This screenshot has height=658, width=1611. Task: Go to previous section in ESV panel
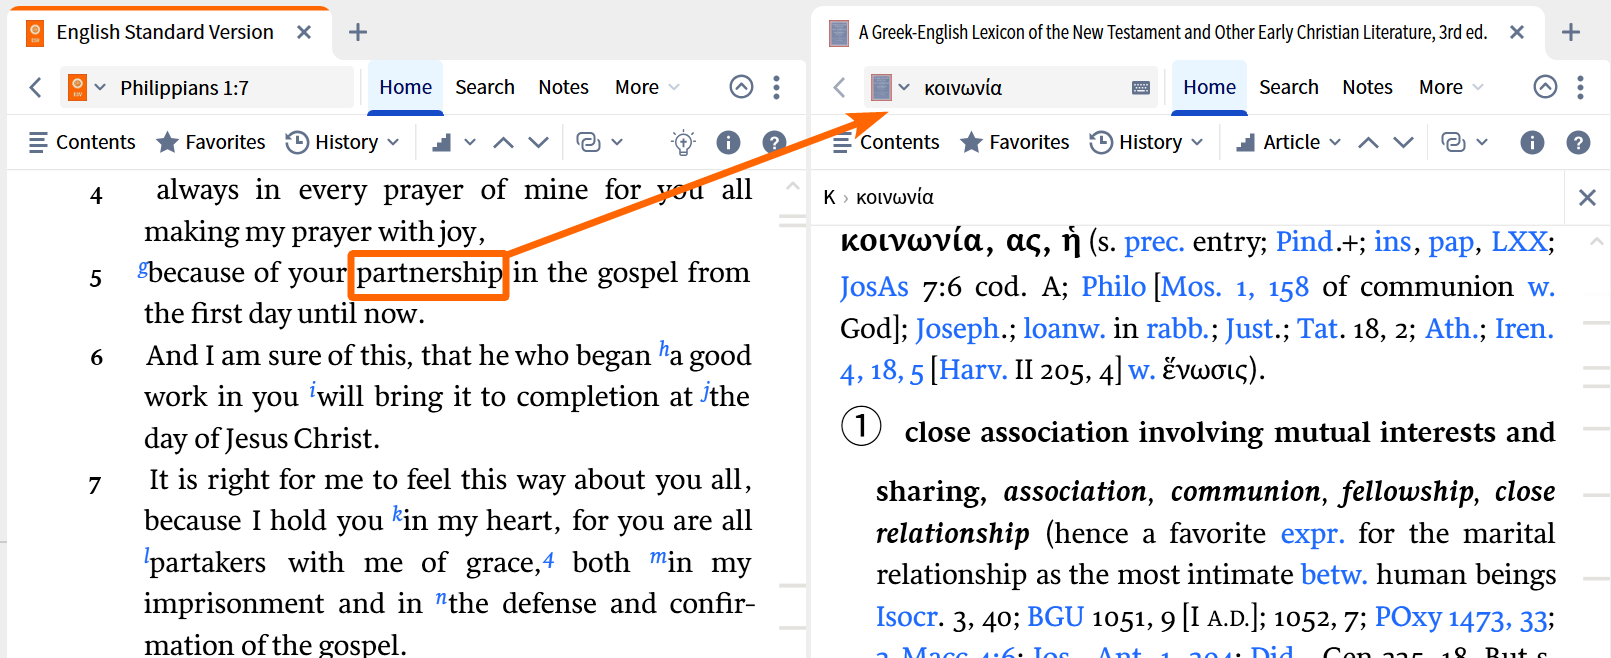503,143
